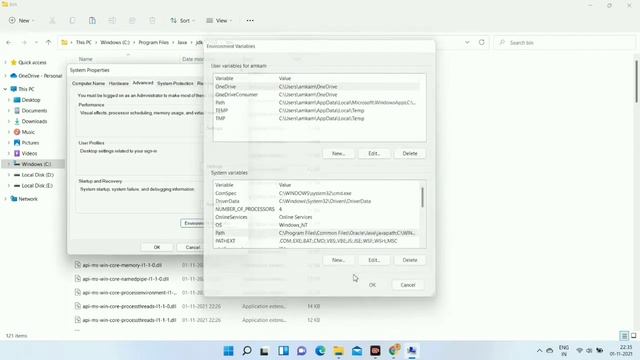Select the ComSpec system variable row
Viewport: 640px width, 360px height.
316,193
